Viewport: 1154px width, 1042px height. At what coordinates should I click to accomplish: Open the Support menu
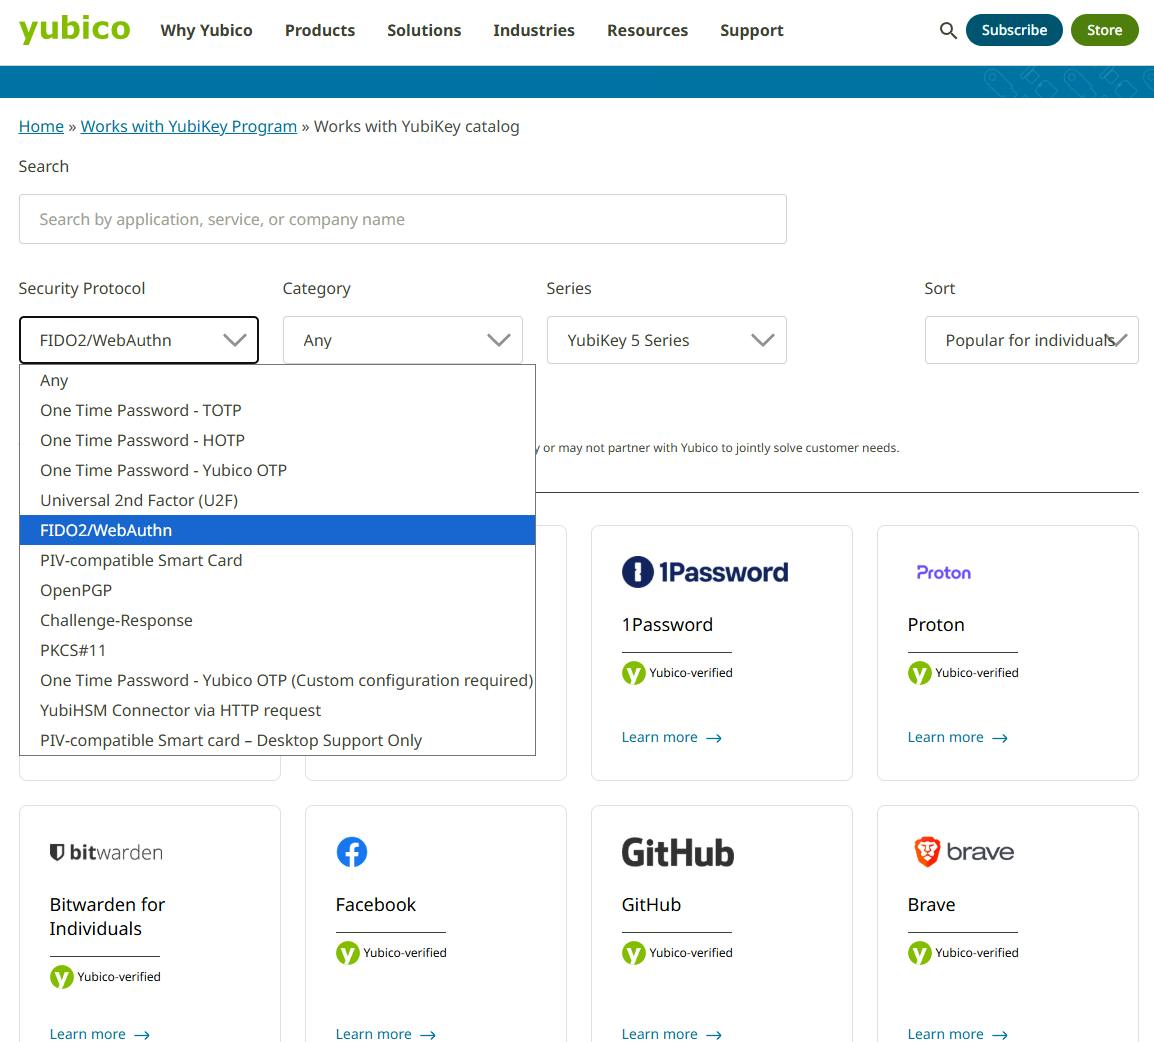tap(751, 30)
